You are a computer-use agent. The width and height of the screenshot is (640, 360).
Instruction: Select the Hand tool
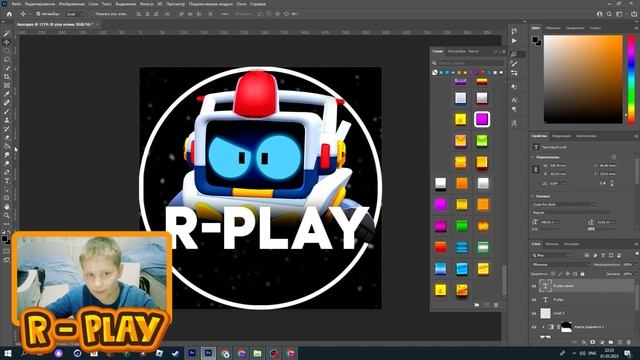[x=7, y=207]
